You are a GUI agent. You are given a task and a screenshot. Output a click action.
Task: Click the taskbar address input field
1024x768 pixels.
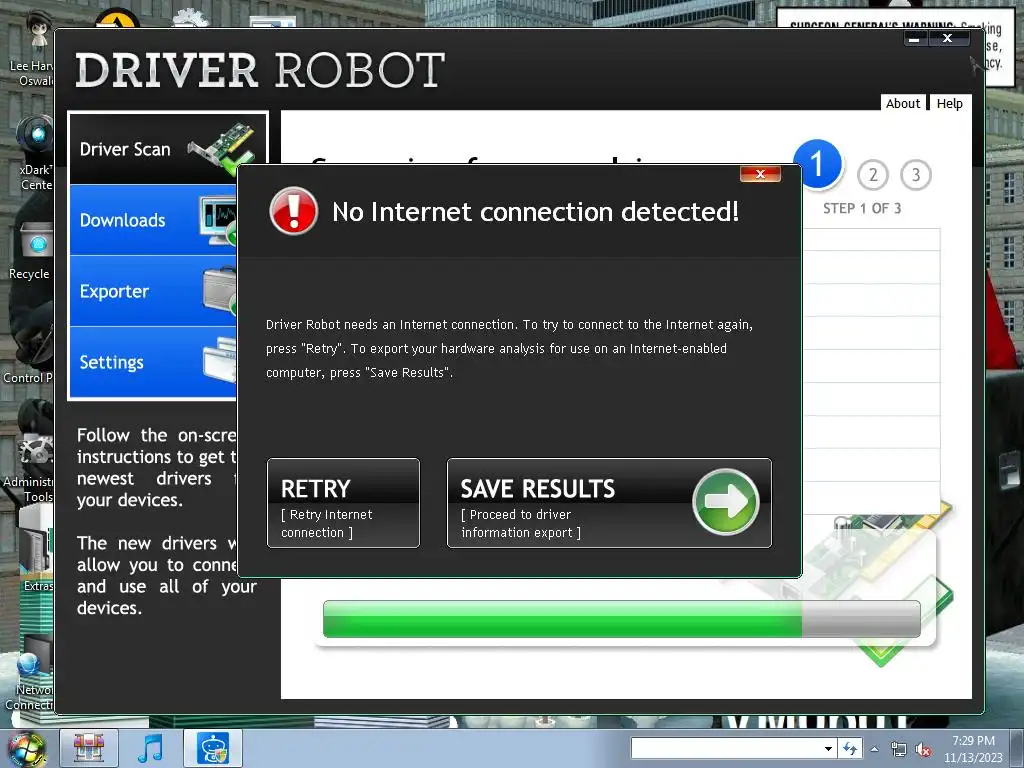(726, 748)
